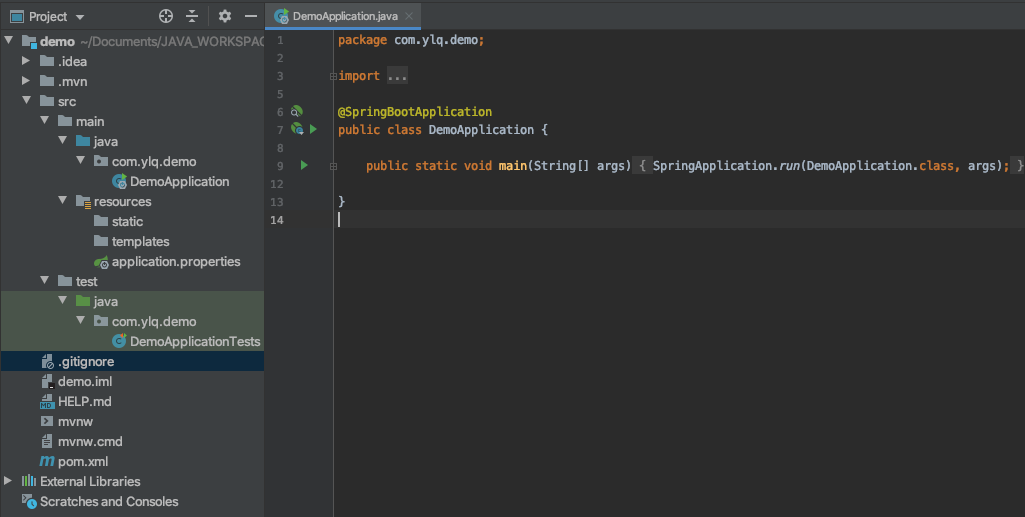Click the blue java source folder icon
This screenshot has width=1025, height=517.
pyautogui.click(x=83, y=141)
